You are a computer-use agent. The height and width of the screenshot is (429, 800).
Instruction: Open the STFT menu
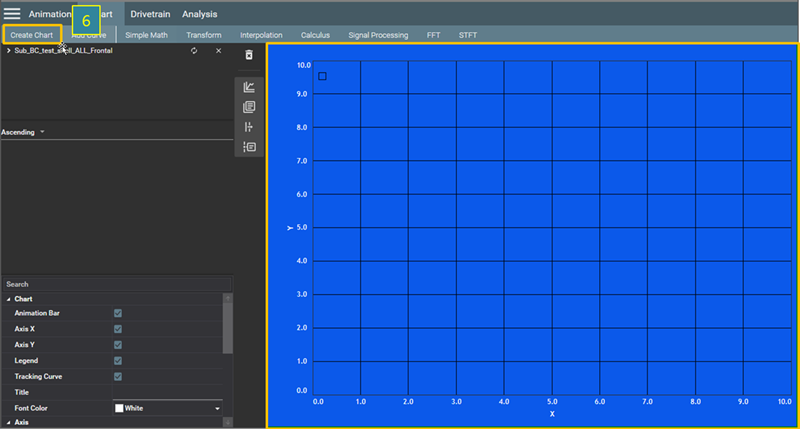[x=468, y=35]
